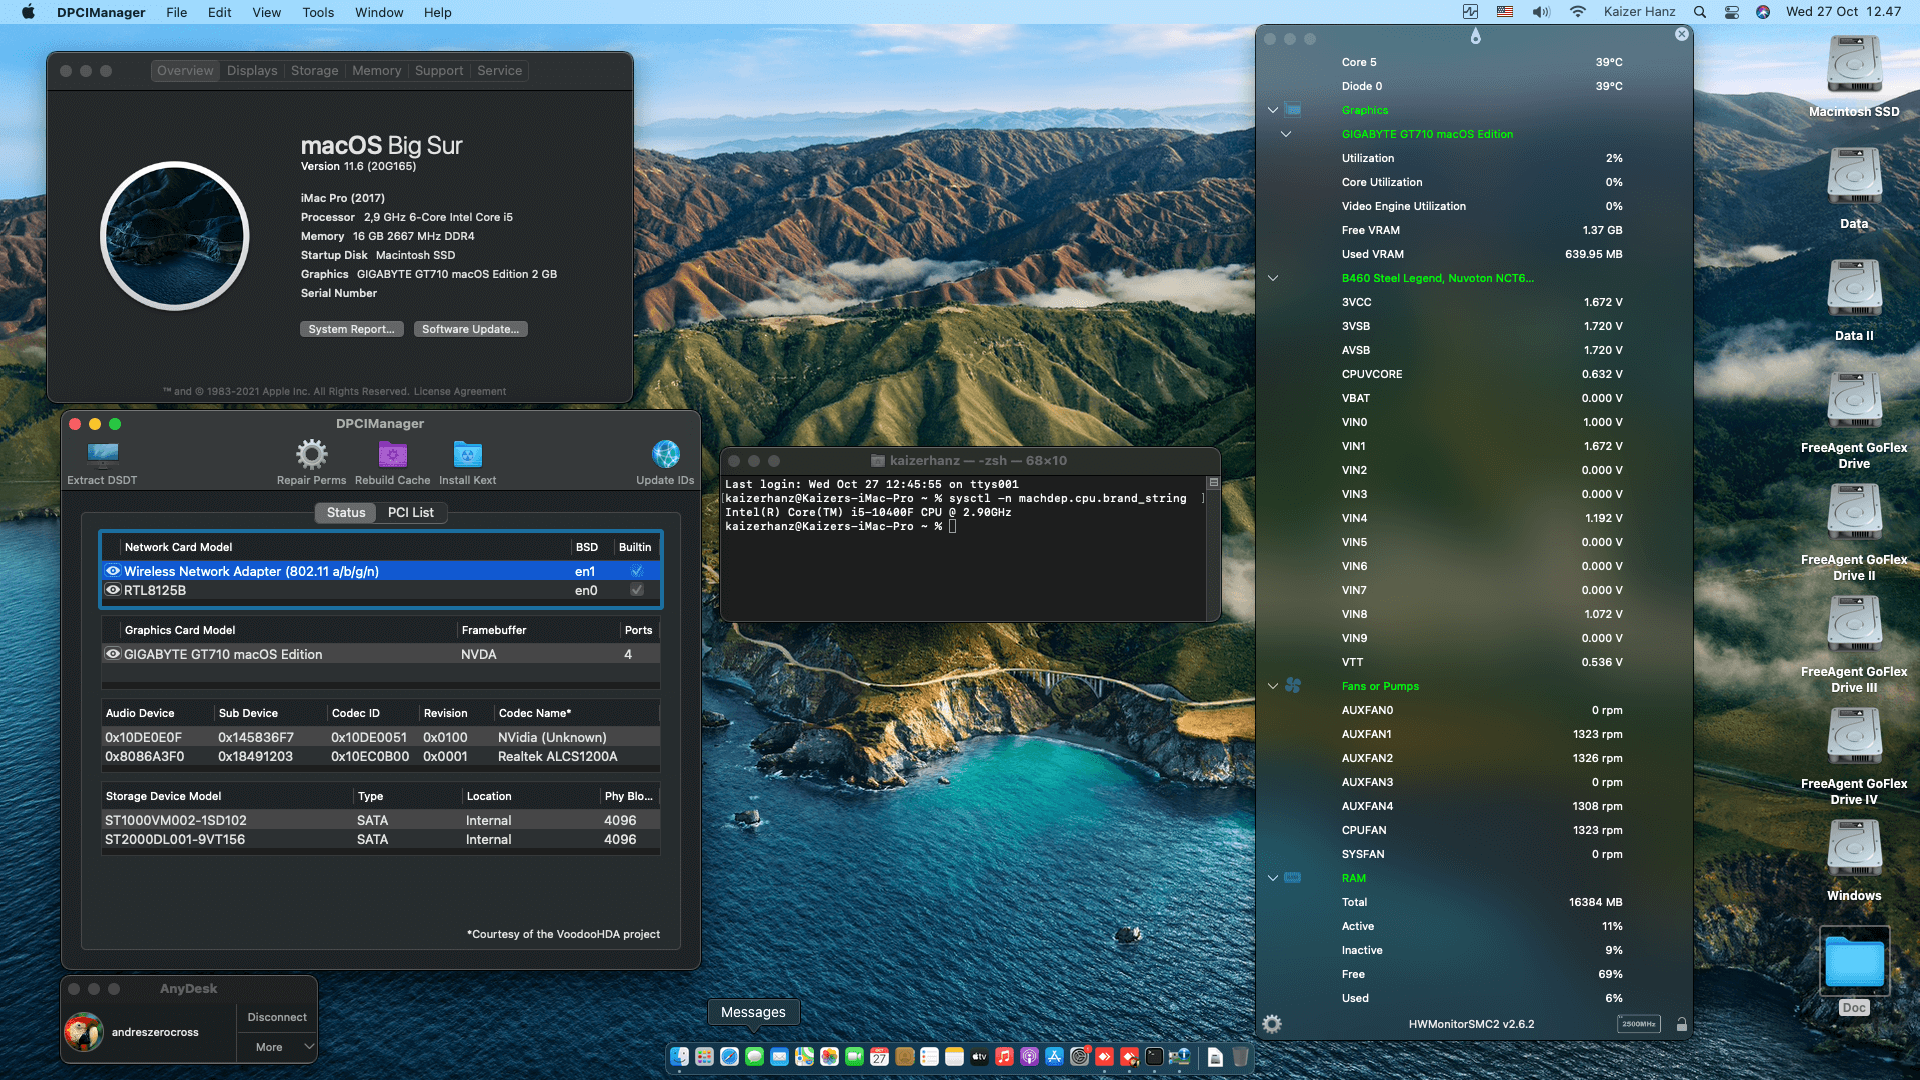Click the Wi-Fi status icon in menu bar
Image resolution: width=1920 pixels, height=1080 pixels.
point(1578,12)
